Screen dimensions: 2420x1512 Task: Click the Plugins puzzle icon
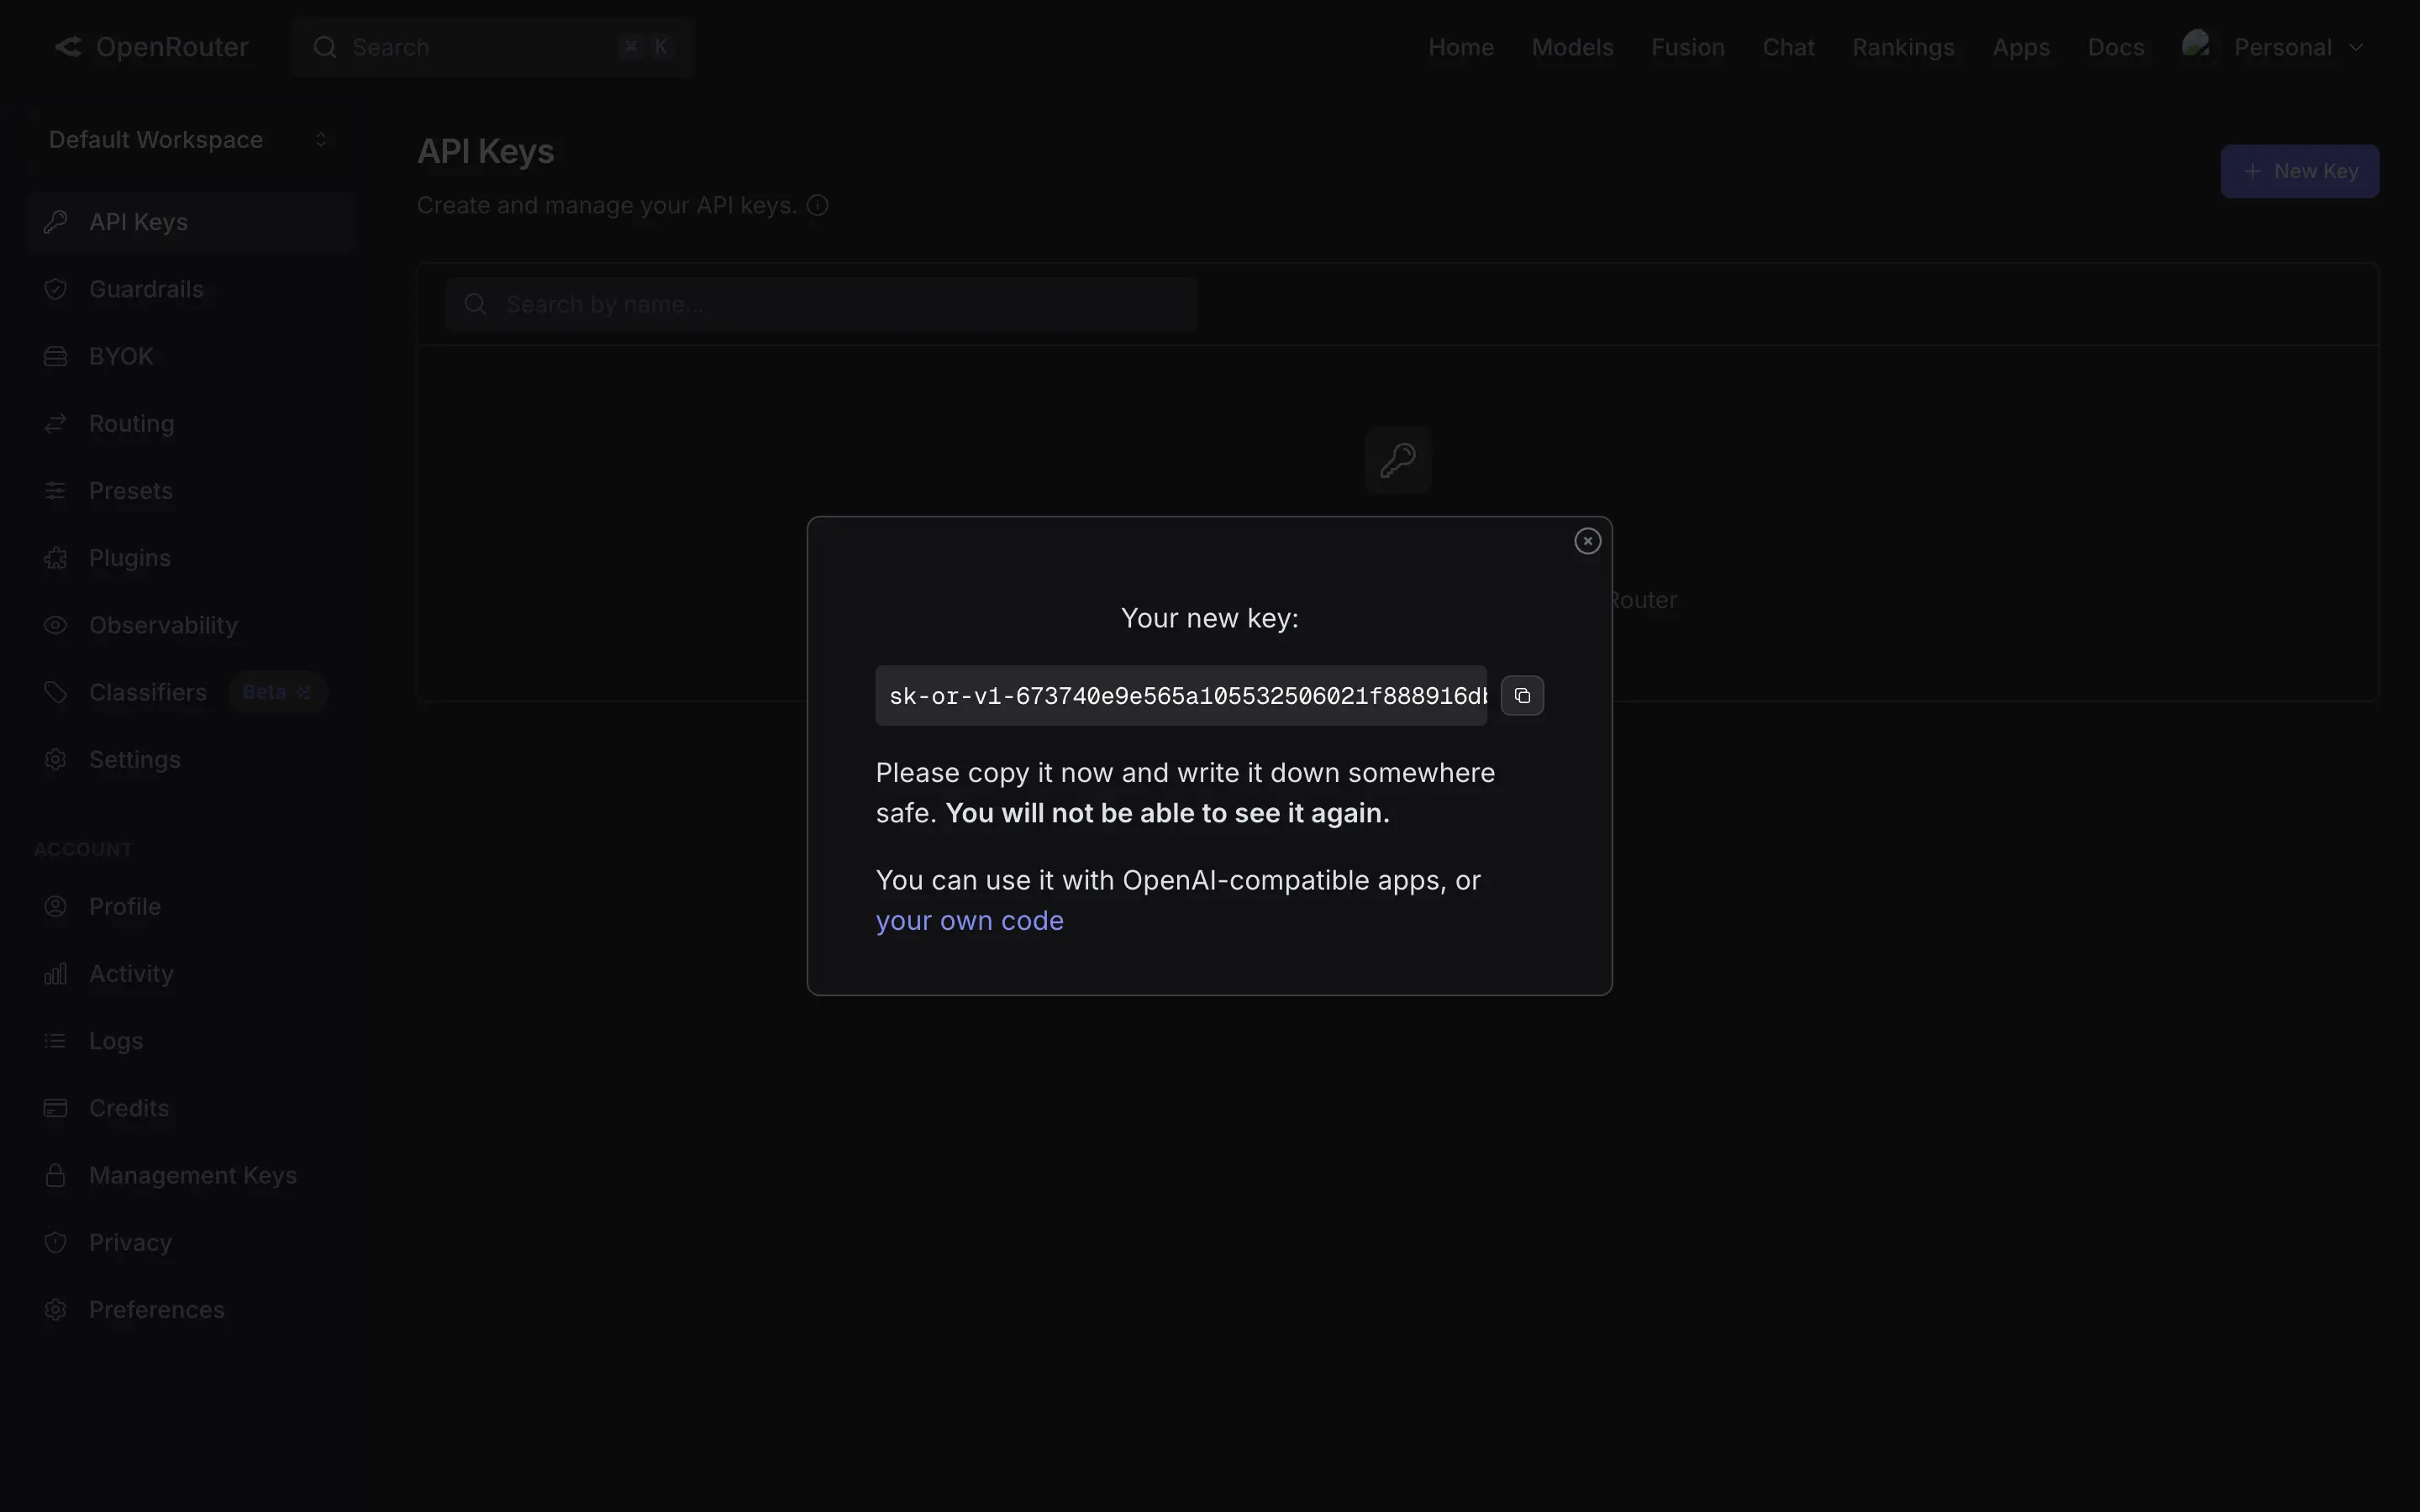click(x=56, y=558)
